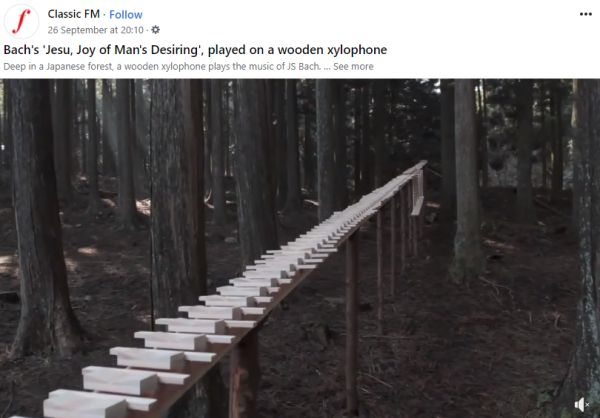
Task: Click the gear icon beside the timestamp
Action: (x=155, y=29)
